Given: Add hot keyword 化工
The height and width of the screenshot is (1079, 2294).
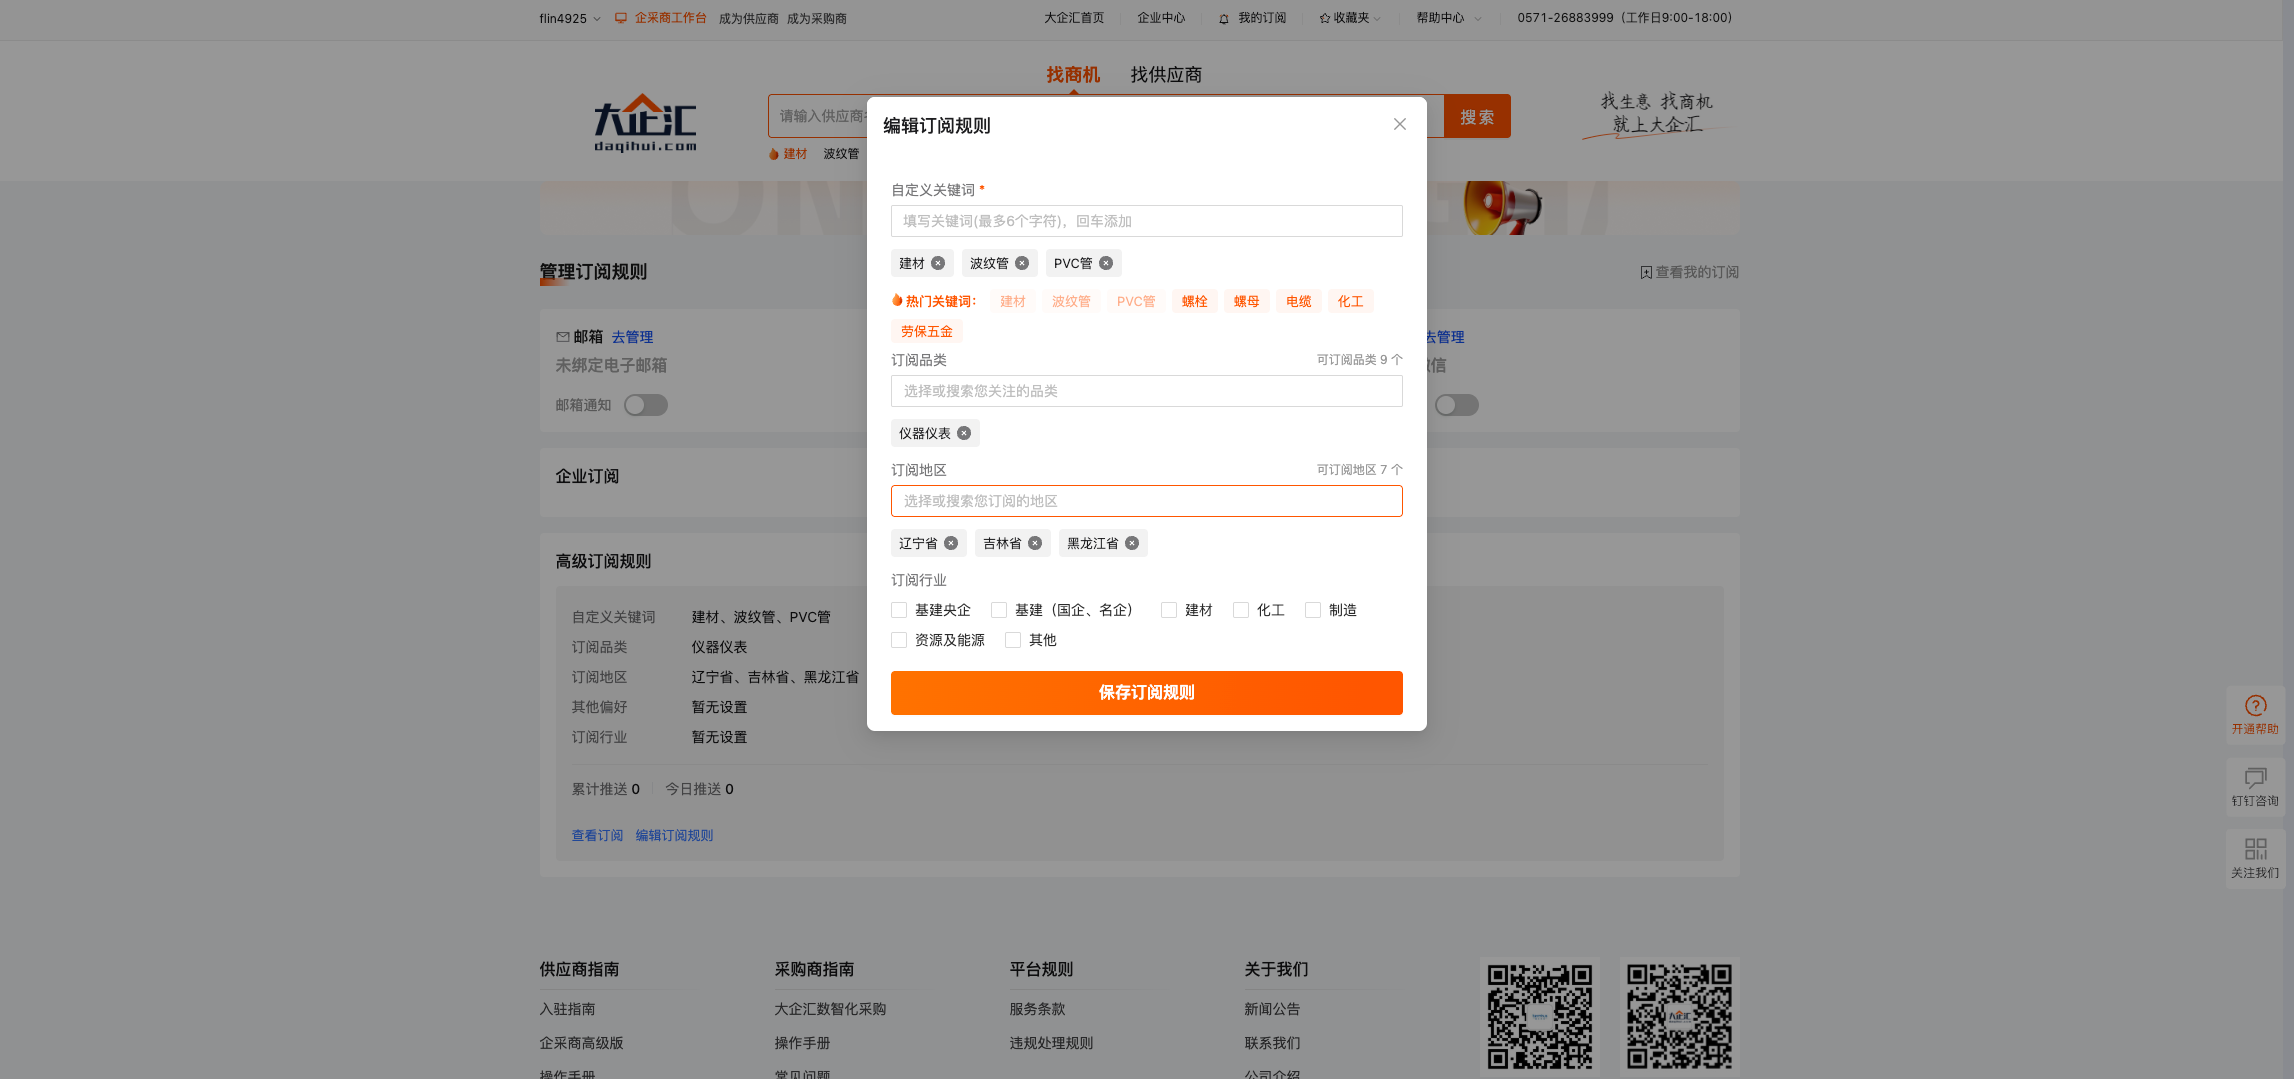Looking at the screenshot, I should [1350, 301].
